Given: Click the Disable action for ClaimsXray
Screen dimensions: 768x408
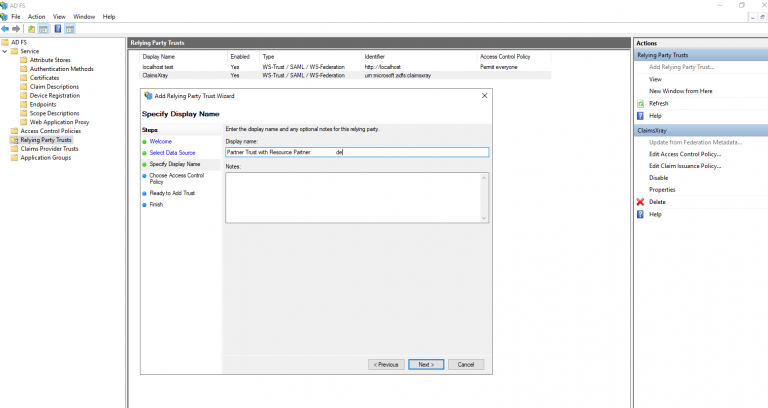Looking at the screenshot, I should point(658,178).
